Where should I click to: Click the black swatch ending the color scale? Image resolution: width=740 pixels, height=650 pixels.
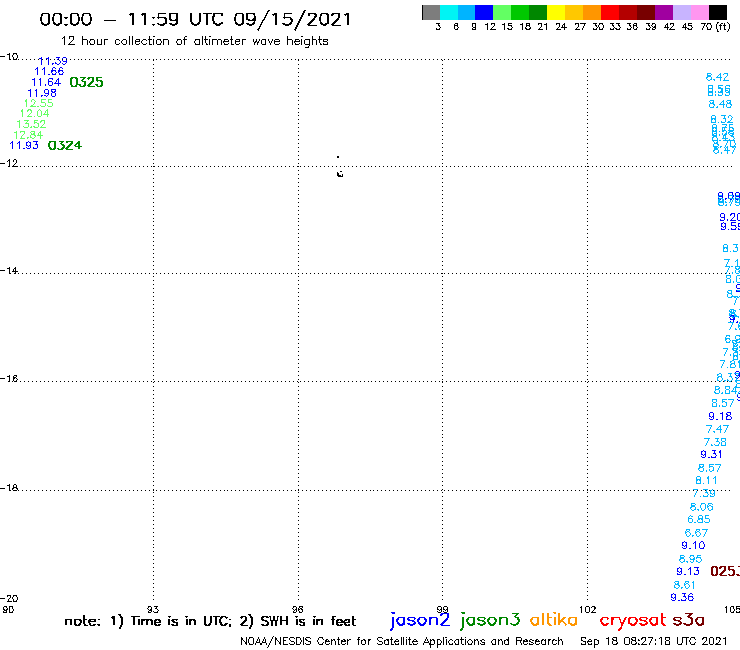(x=718, y=12)
